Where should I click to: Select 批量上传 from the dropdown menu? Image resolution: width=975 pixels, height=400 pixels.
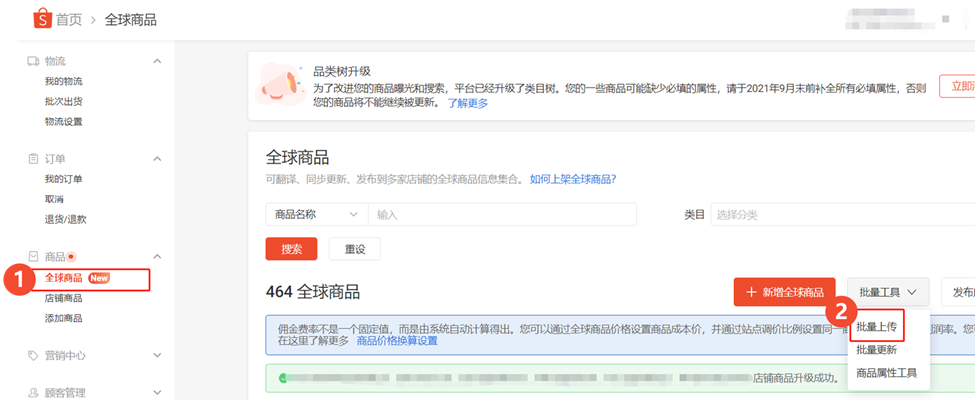[x=877, y=326]
